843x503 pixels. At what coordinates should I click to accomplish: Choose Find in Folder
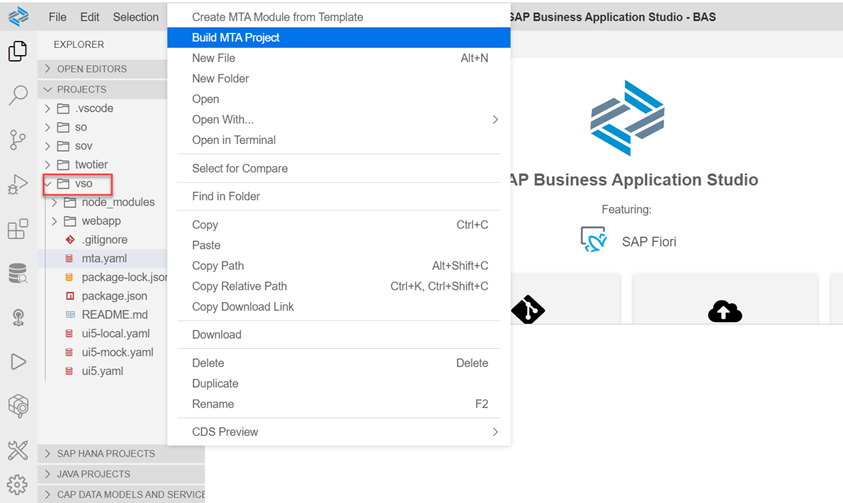tap(339, 196)
